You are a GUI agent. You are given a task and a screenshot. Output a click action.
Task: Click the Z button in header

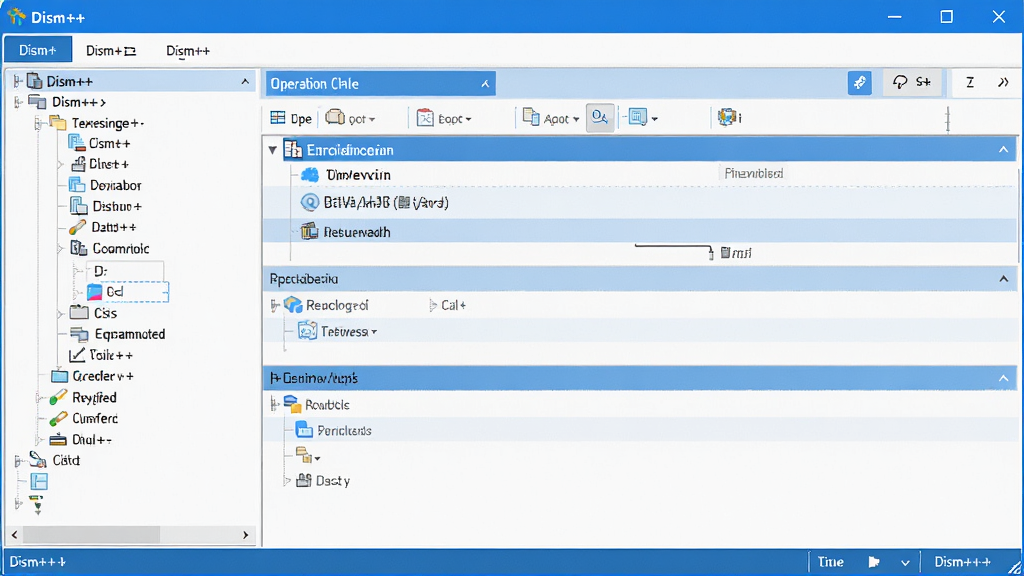(970, 82)
